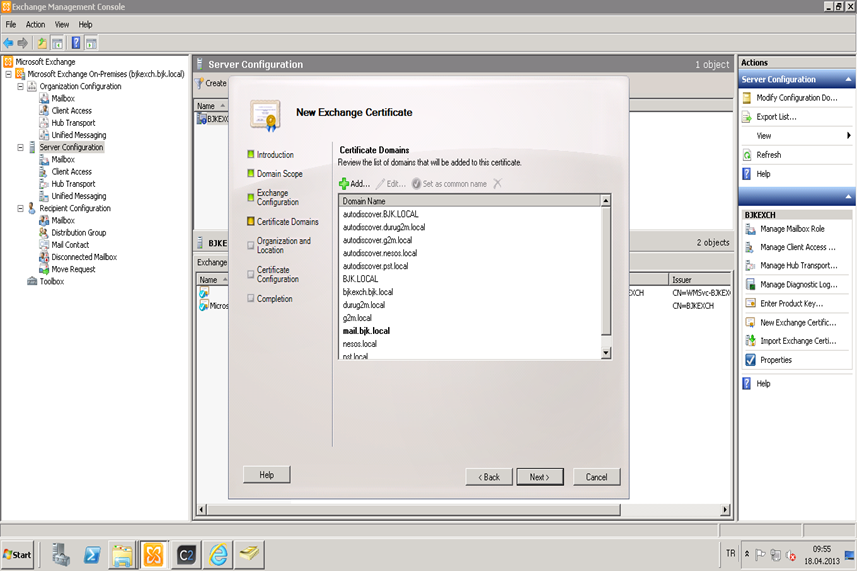Collapse the Server Configuration tree node
Viewport: 857px width, 571px height.
pos(20,148)
